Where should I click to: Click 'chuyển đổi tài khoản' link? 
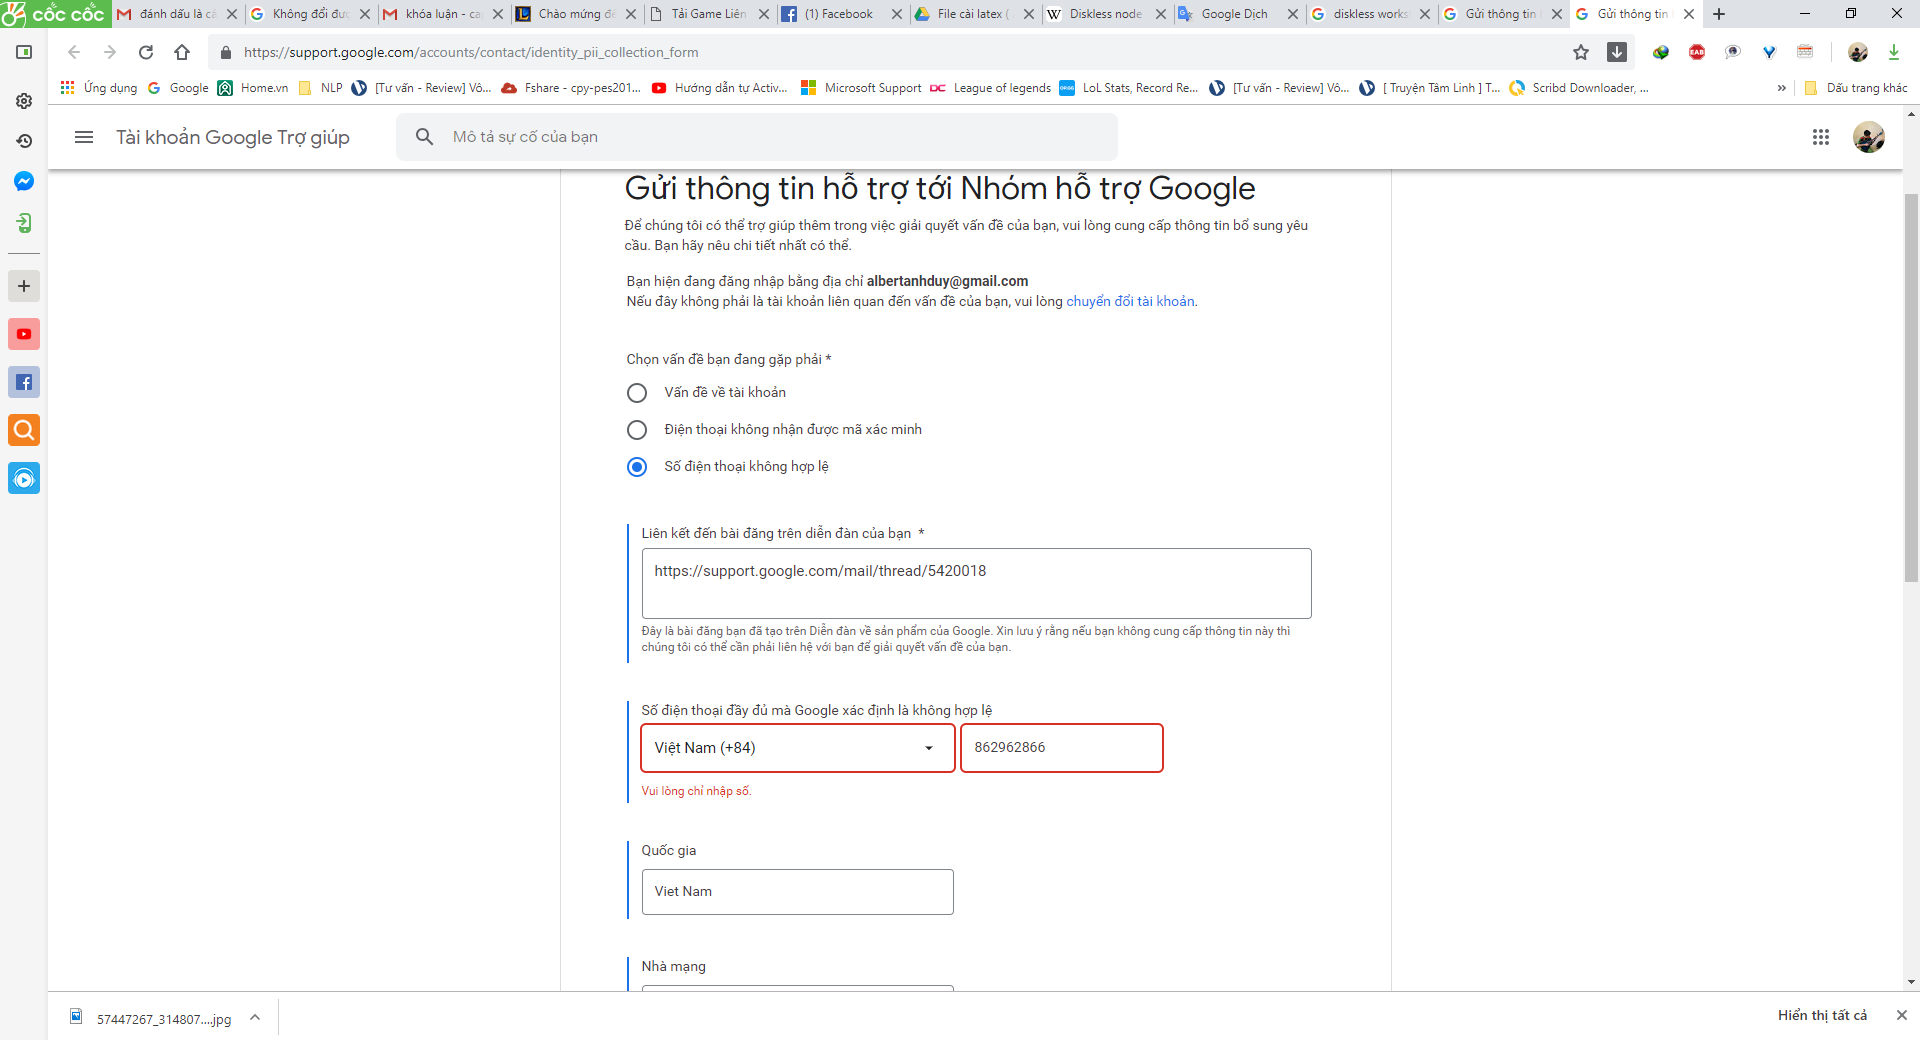pos(1130,301)
